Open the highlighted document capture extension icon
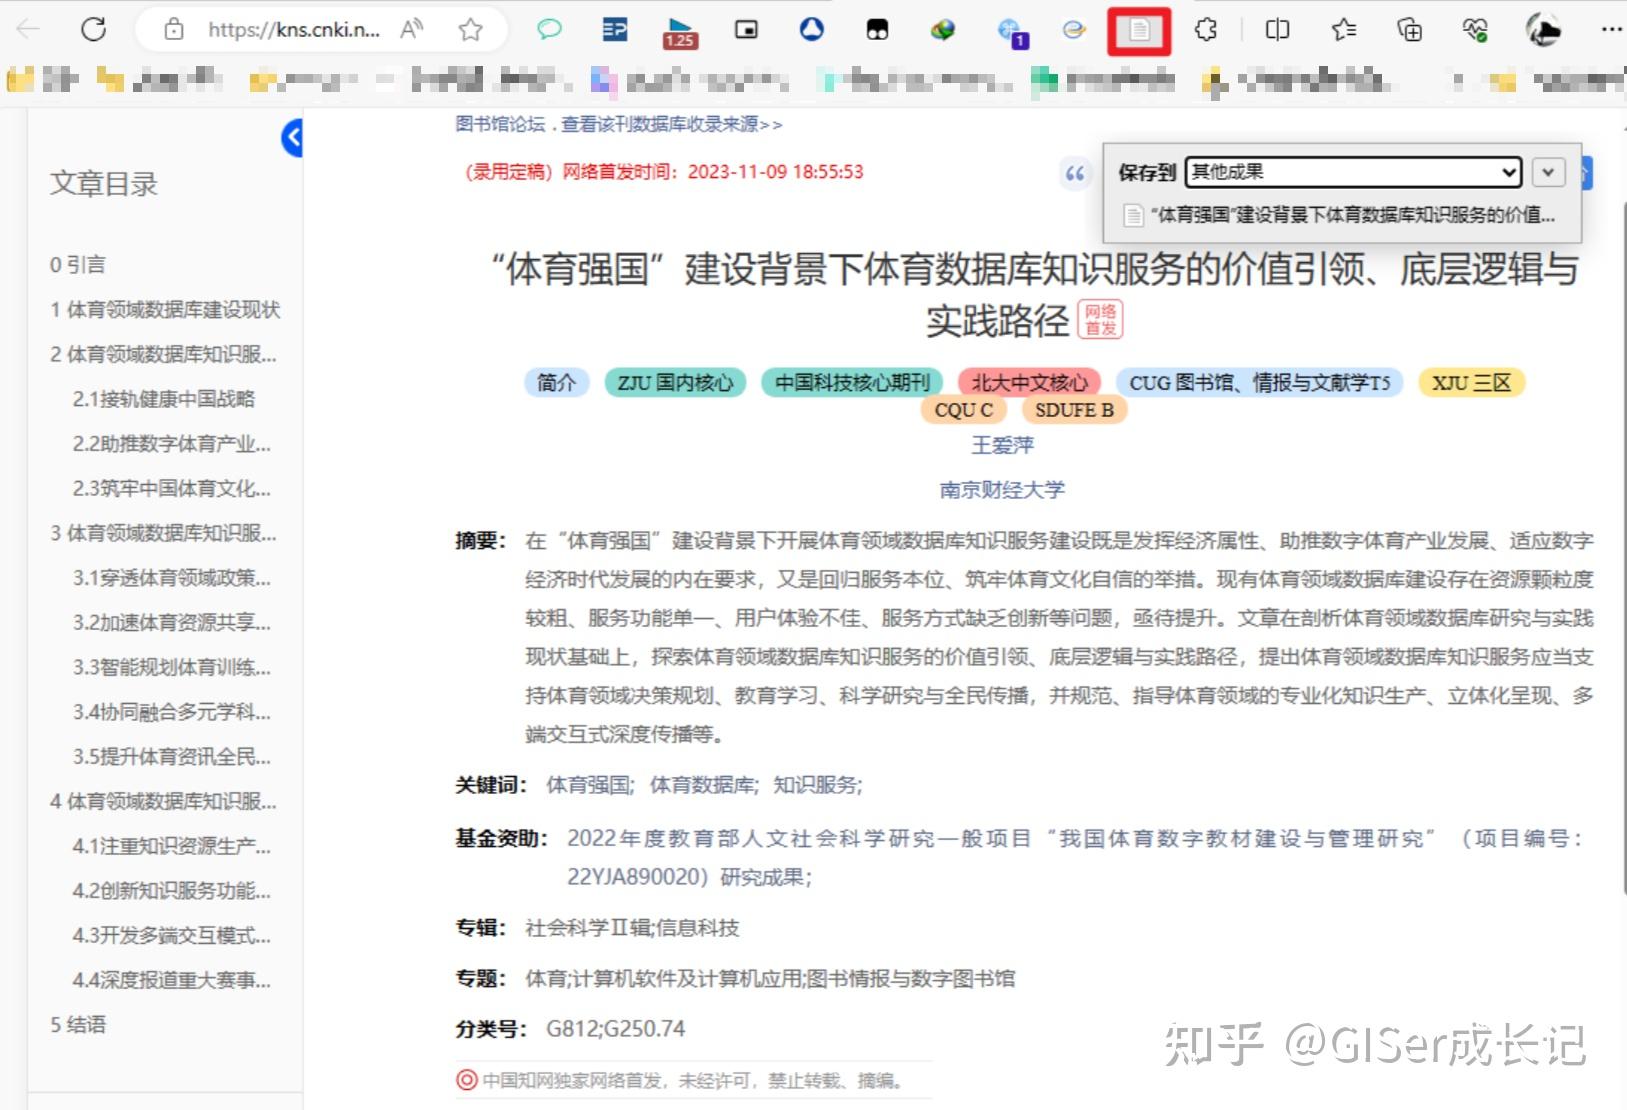Viewport: 1627px width, 1110px height. click(1140, 29)
